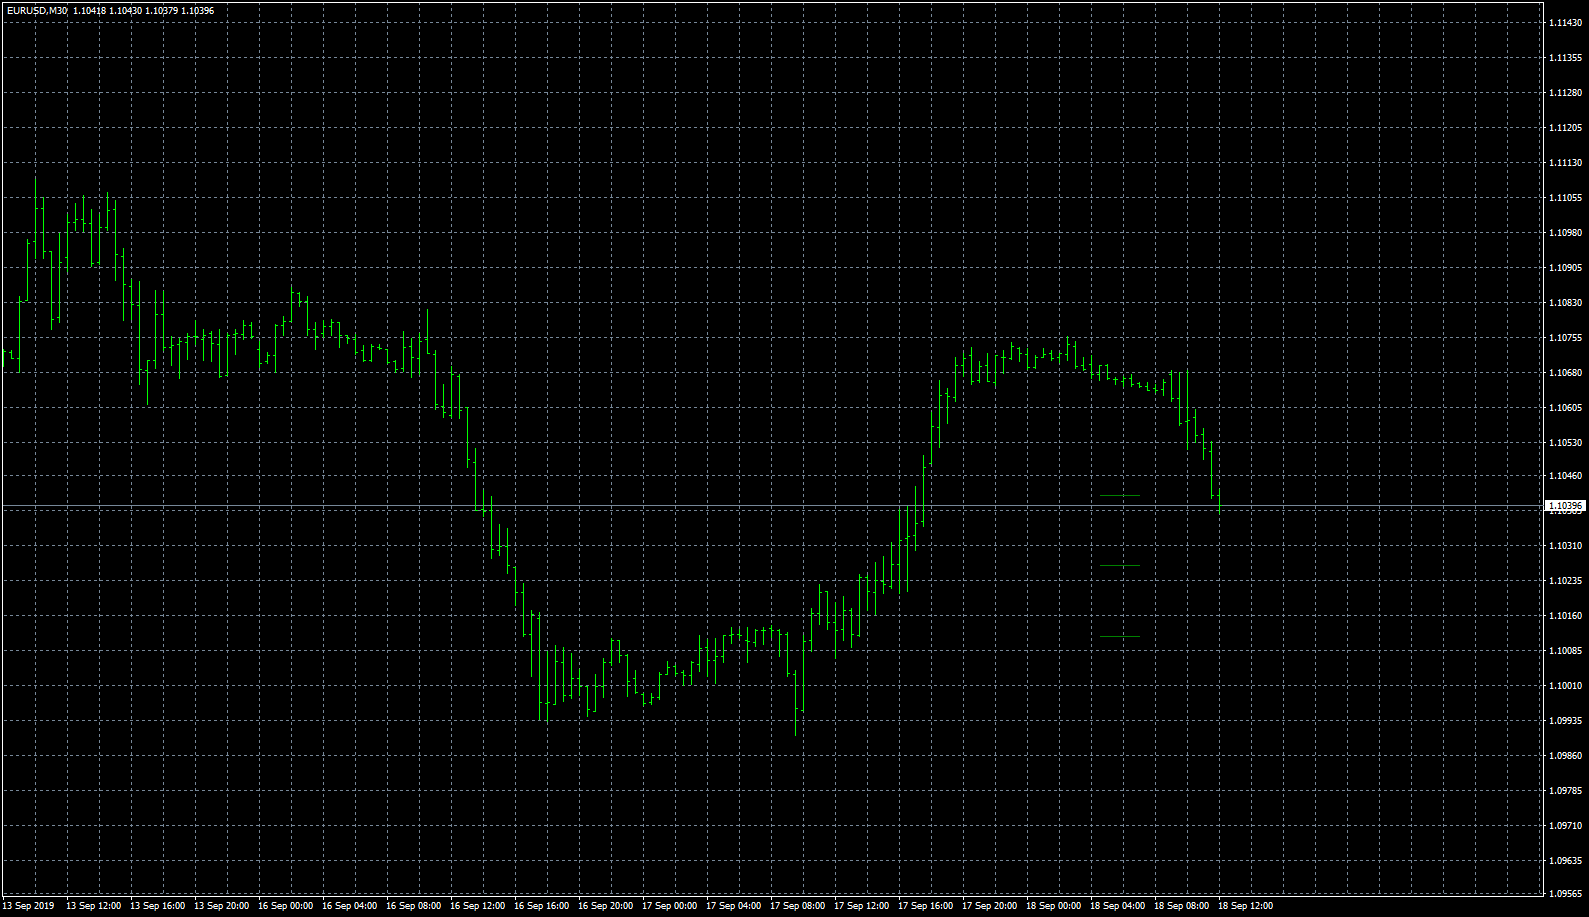Click the 1.11130 price axis label
1589x917 pixels.
[1565, 163]
